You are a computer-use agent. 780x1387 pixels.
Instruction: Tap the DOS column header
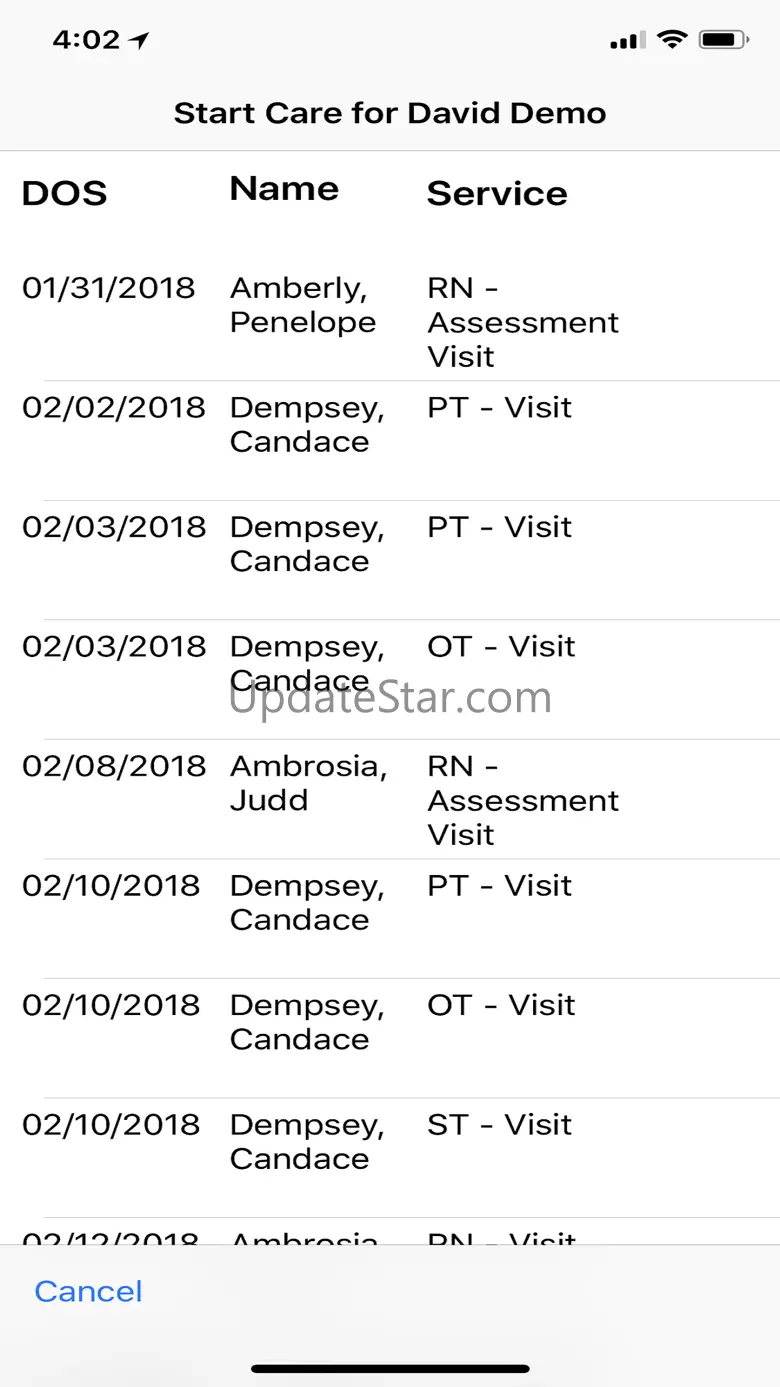[x=64, y=193]
